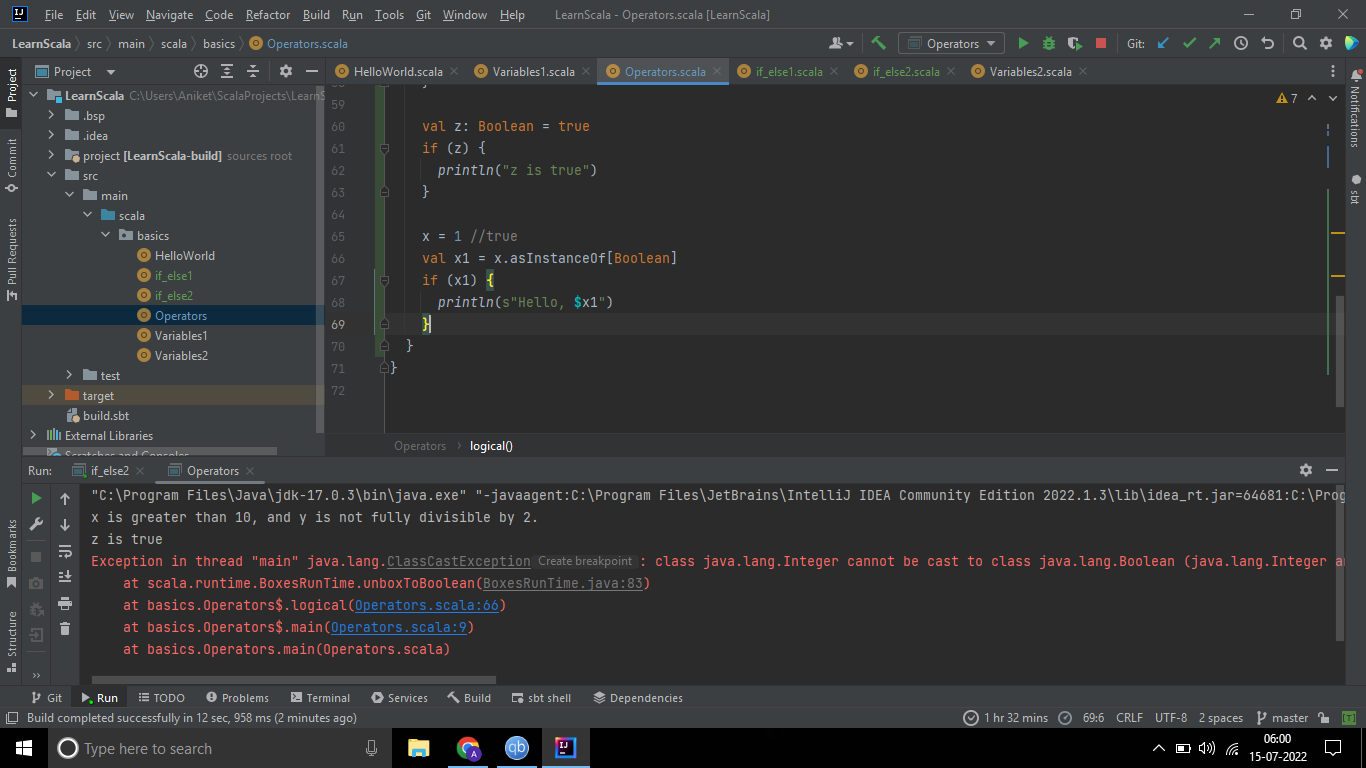The width and height of the screenshot is (1366, 768).
Task: Collapse the src folder
Action: pyautogui.click(x=51, y=175)
